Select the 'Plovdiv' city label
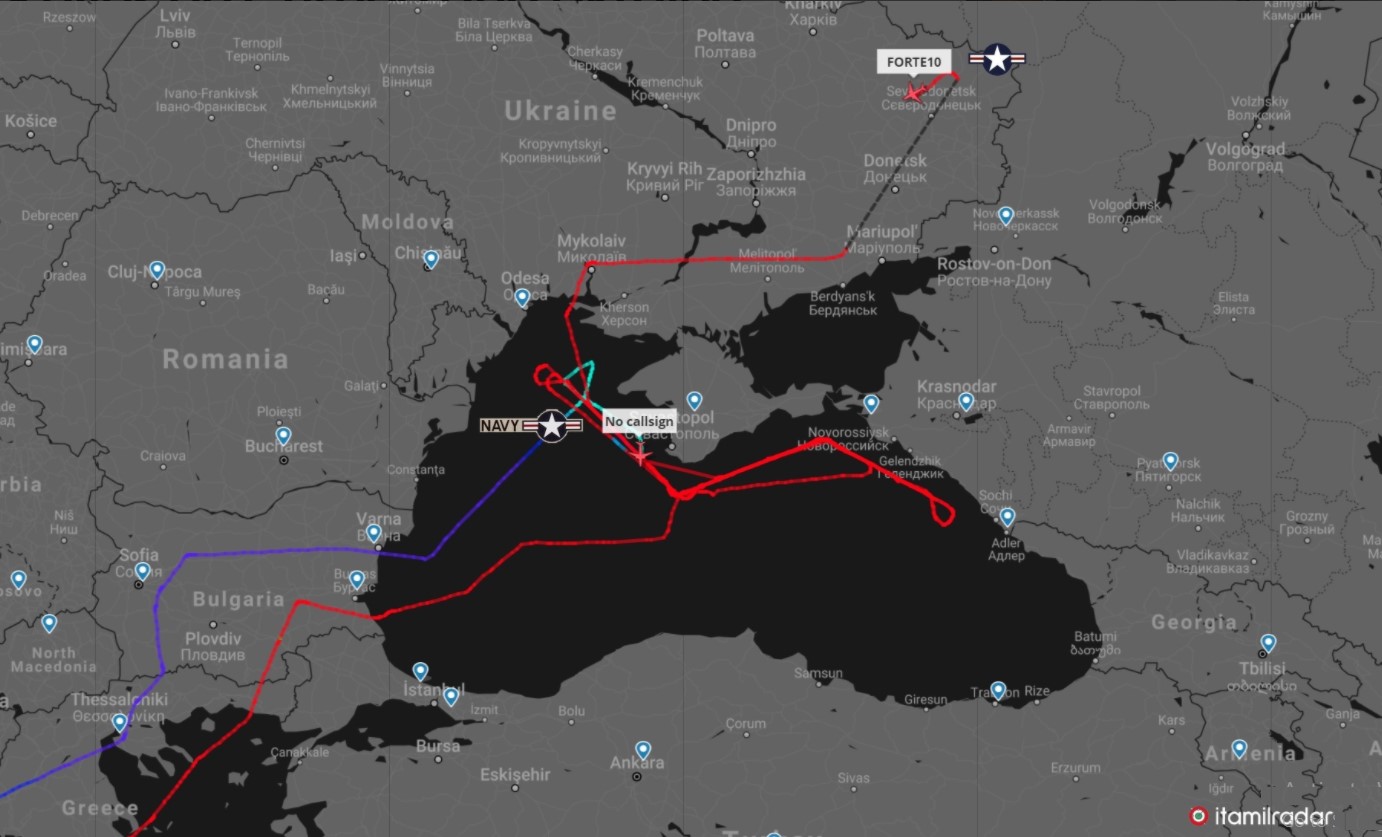This screenshot has width=1382, height=837. point(213,639)
